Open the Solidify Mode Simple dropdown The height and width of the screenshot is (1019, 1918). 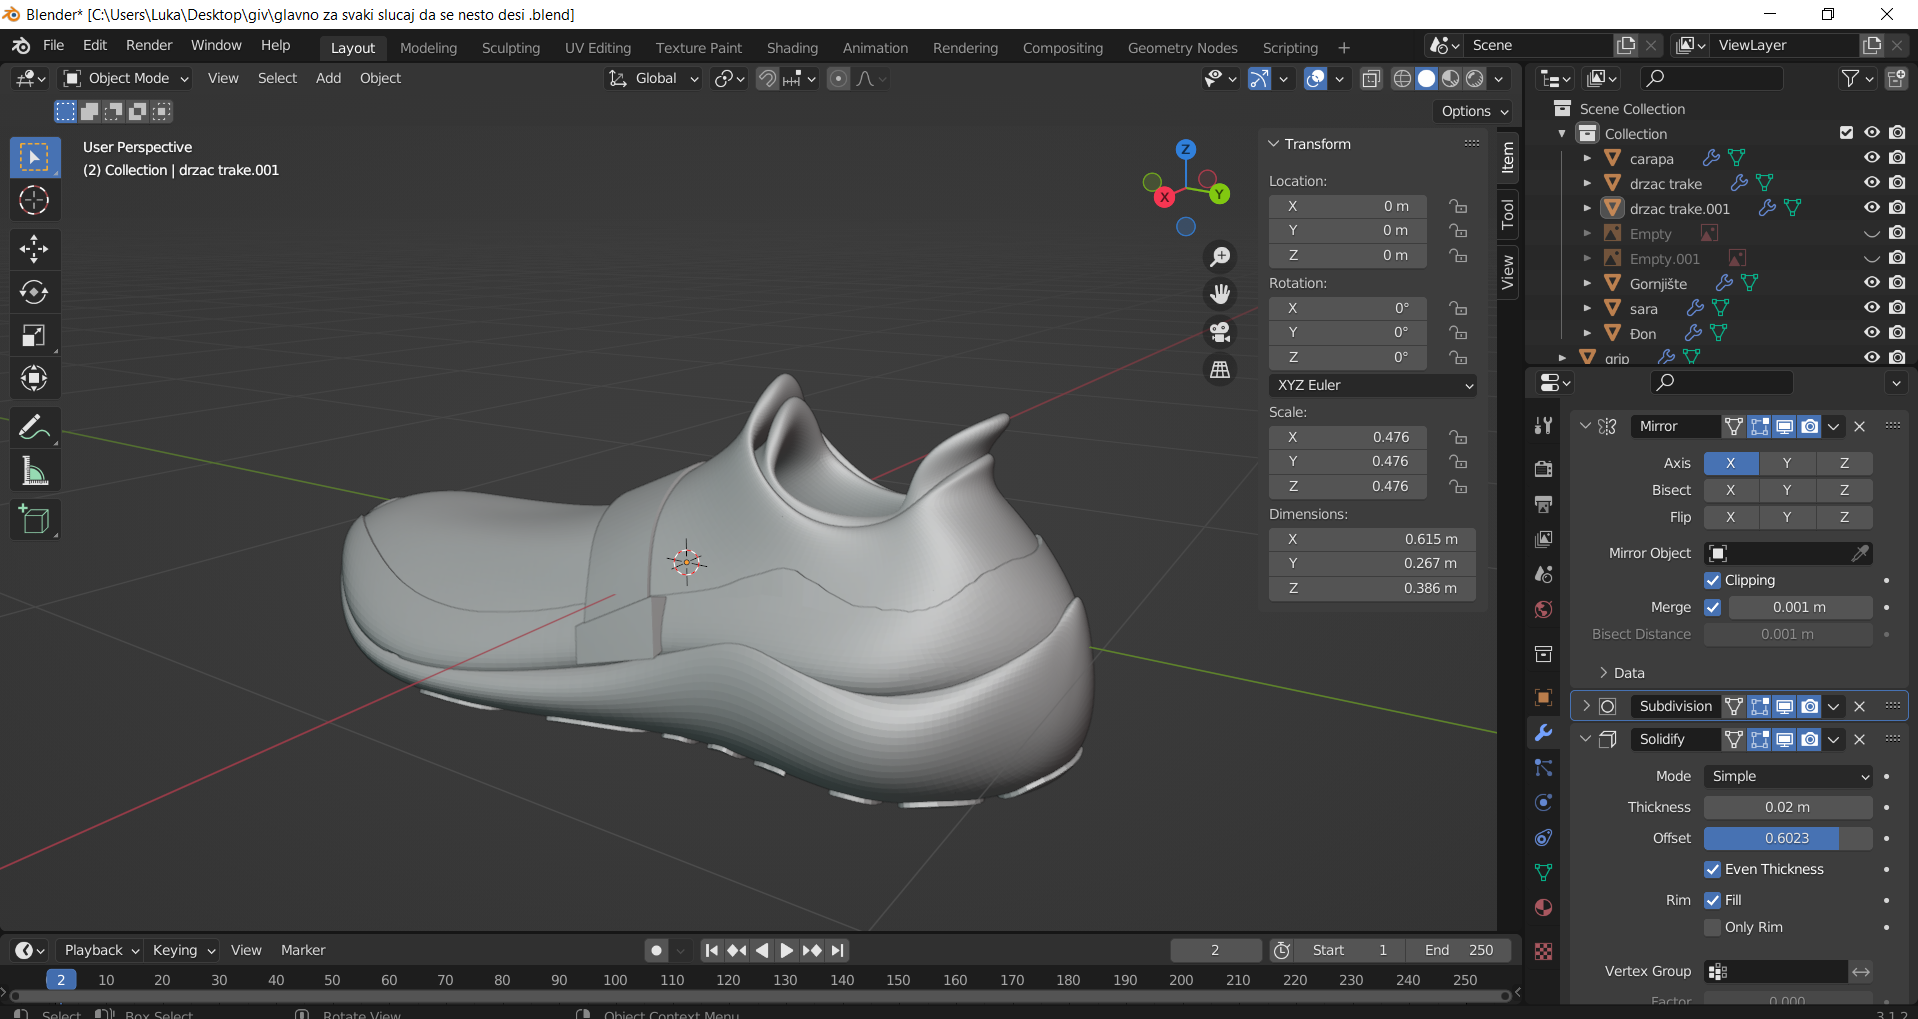(x=1788, y=776)
